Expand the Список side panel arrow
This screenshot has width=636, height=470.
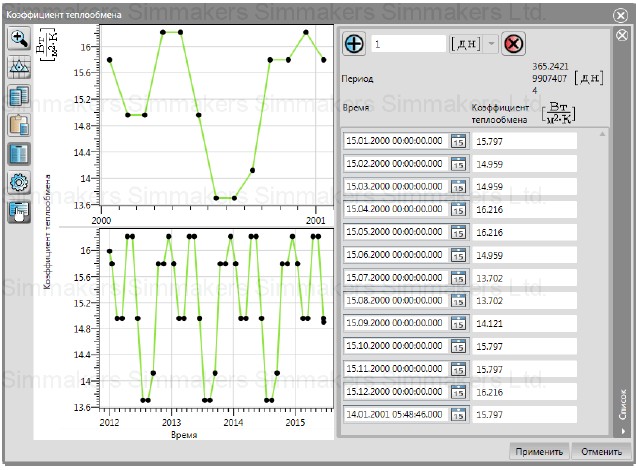pyautogui.click(x=623, y=431)
